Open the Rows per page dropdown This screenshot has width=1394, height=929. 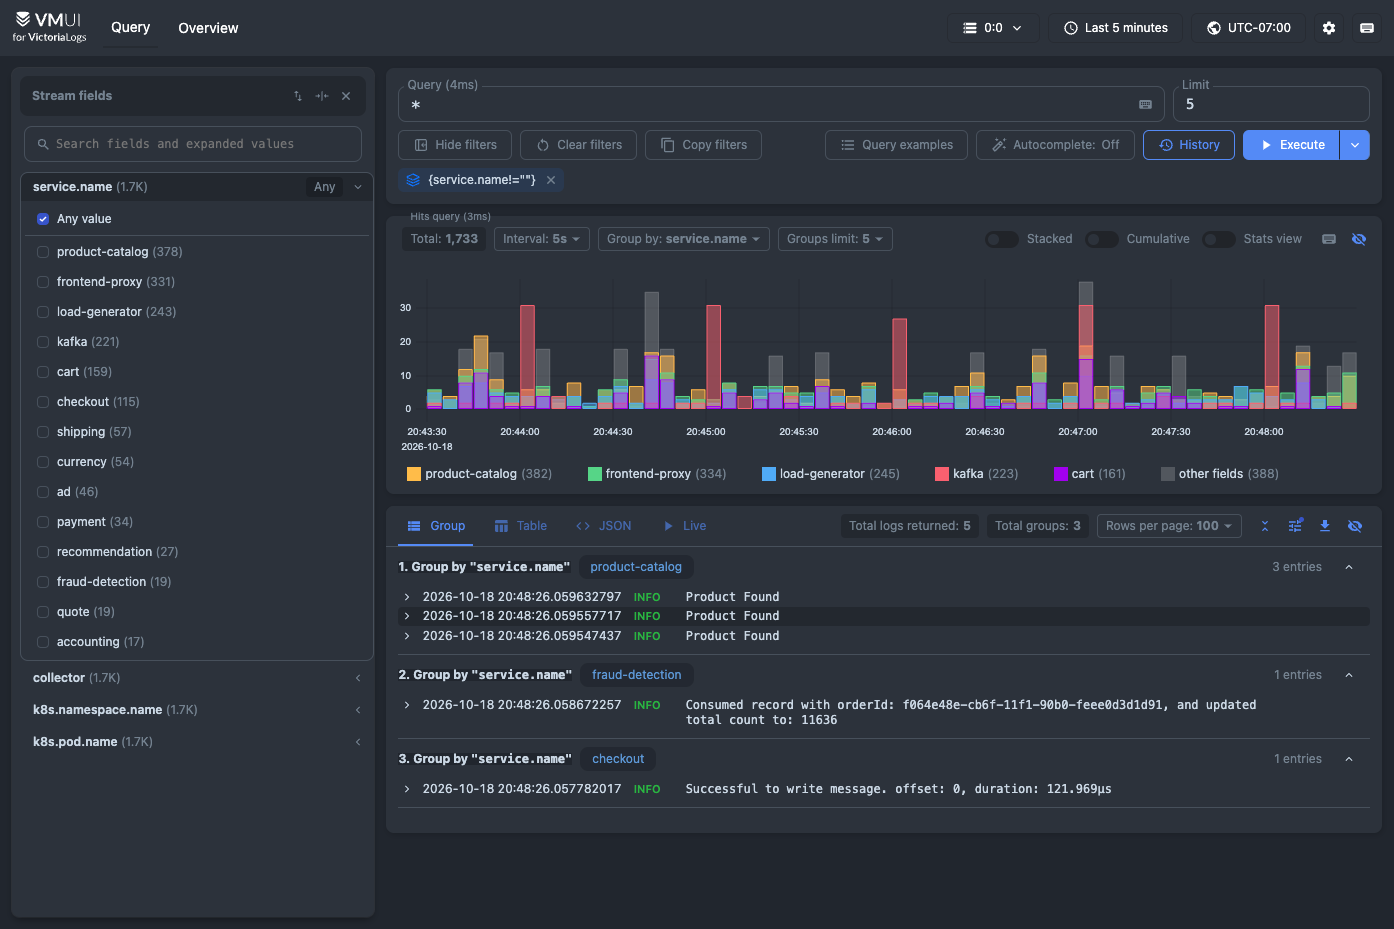tap(1169, 526)
